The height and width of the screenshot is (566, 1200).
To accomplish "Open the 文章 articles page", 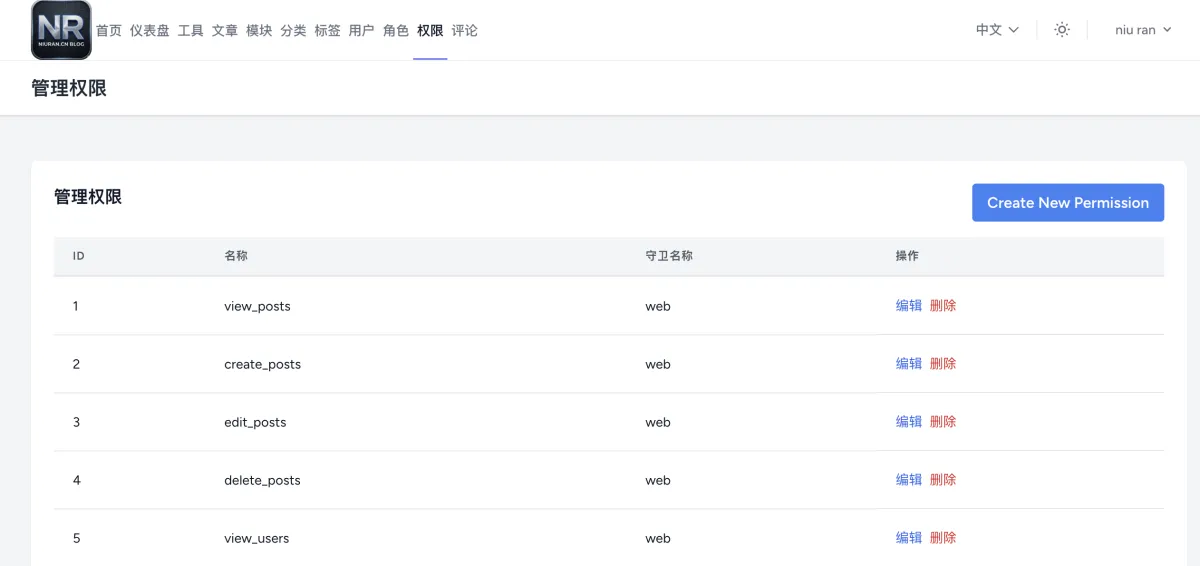I will 225,31.
